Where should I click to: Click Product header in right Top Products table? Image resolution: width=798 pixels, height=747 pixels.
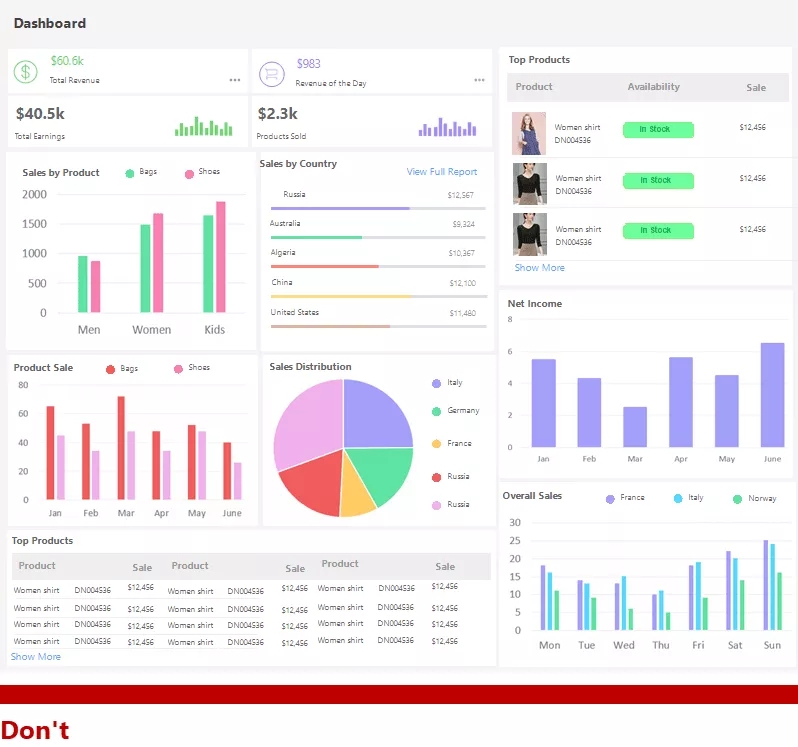click(533, 87)
